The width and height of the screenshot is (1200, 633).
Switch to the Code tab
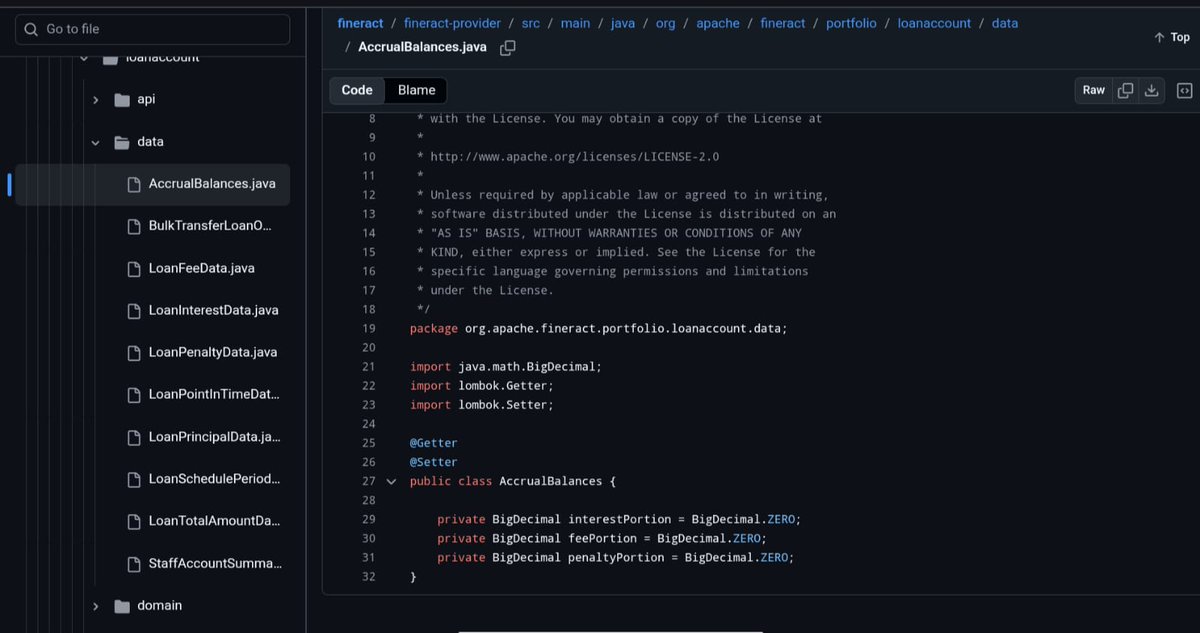(357, 90)
